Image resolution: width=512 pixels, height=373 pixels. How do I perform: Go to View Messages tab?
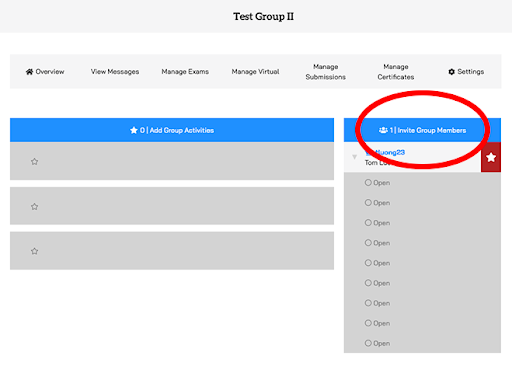[x=115, y=72]
